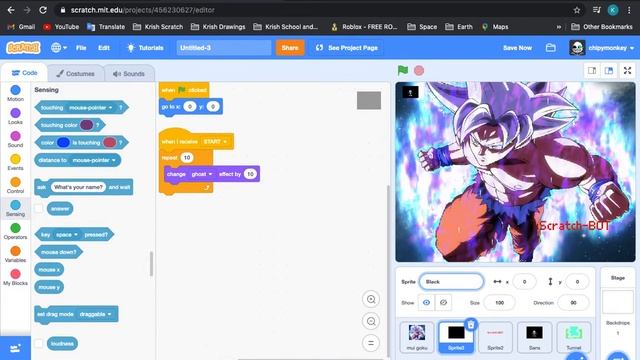Expand touching mouse-pointer block dropdown

[x=110, y=108]
